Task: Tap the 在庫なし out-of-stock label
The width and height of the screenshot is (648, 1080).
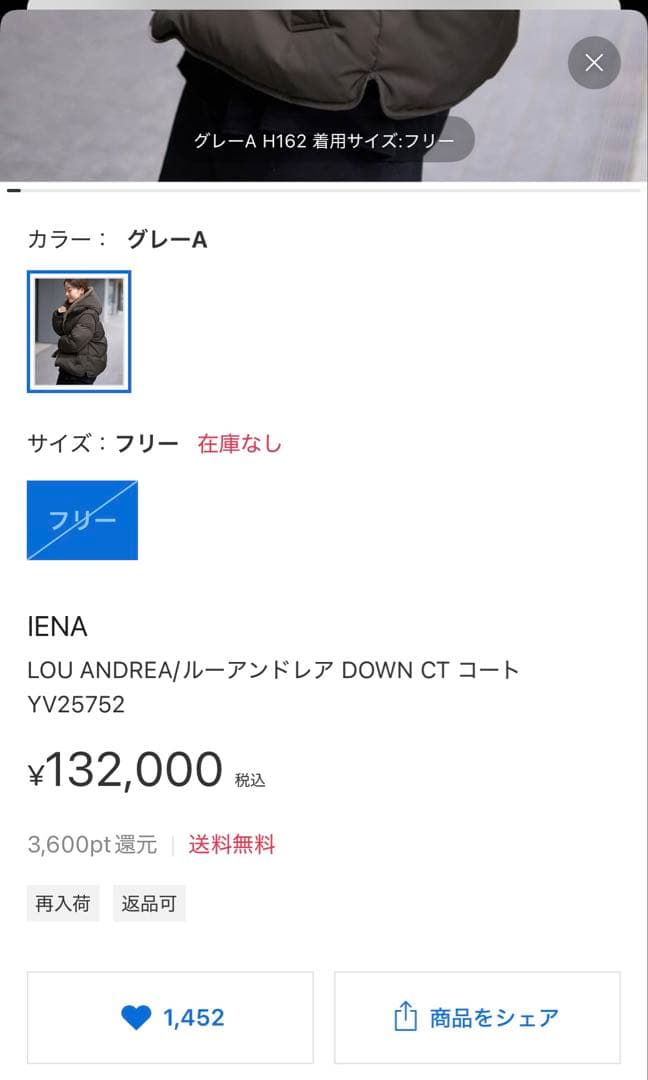Action: click(240, 443)
